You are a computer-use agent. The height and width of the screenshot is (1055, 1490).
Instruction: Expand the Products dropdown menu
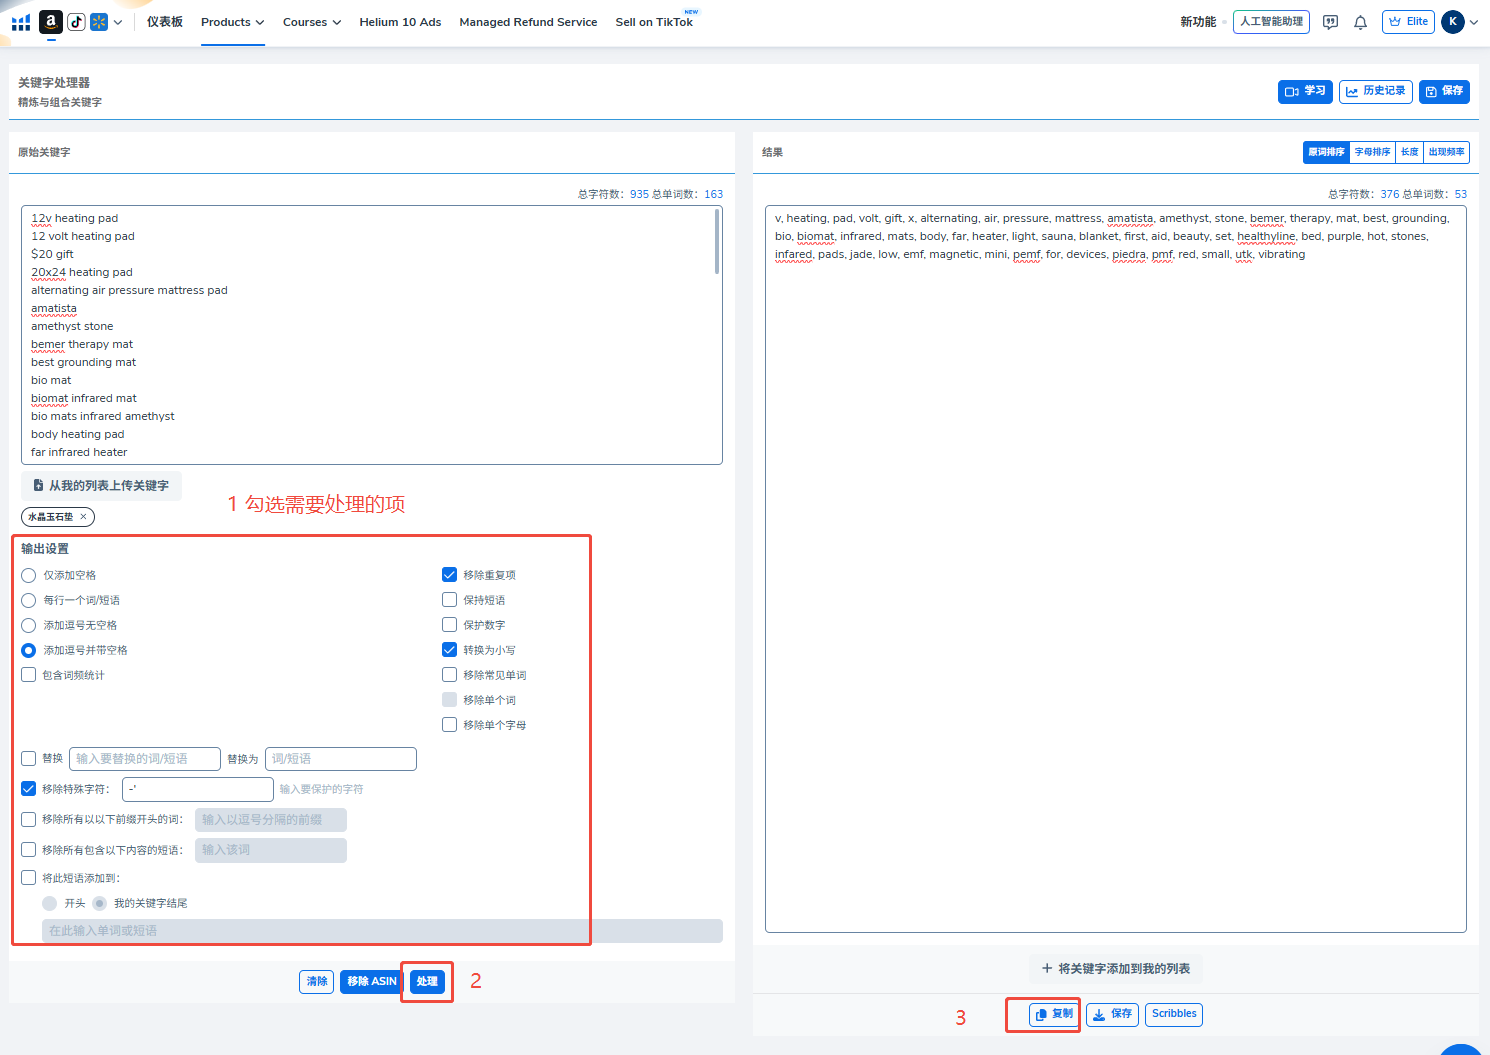coord(232,22)
